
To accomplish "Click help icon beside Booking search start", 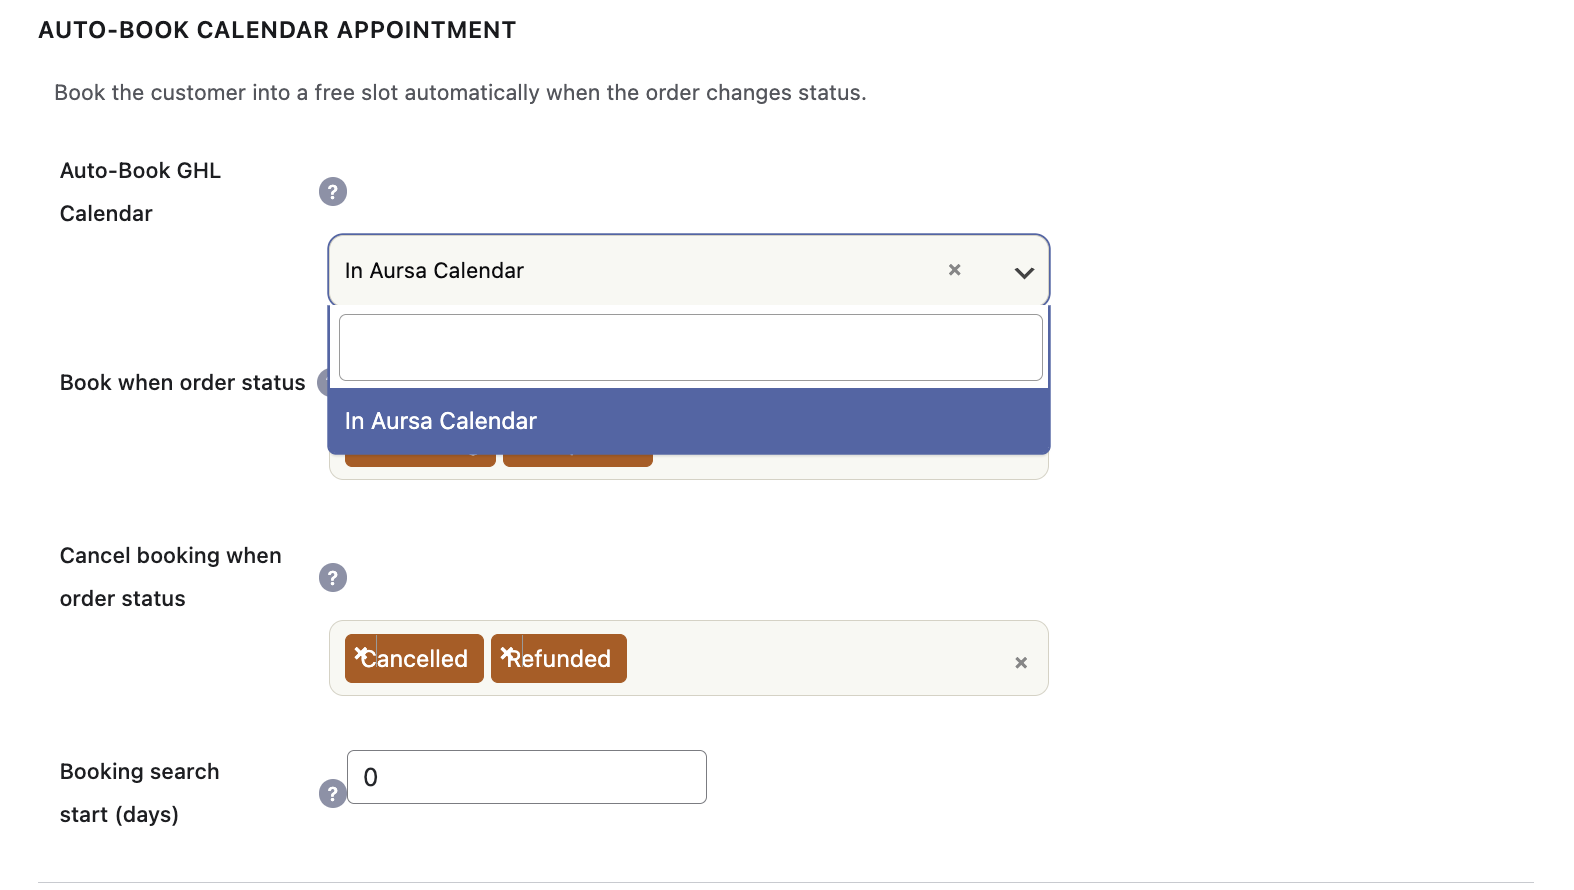I will click(x=333, y=793).
